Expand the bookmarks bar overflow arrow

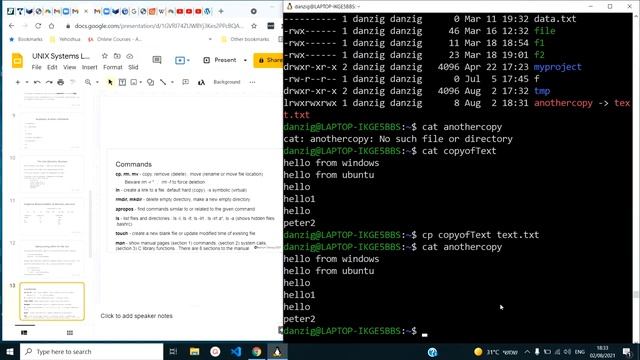click(210, 39)
